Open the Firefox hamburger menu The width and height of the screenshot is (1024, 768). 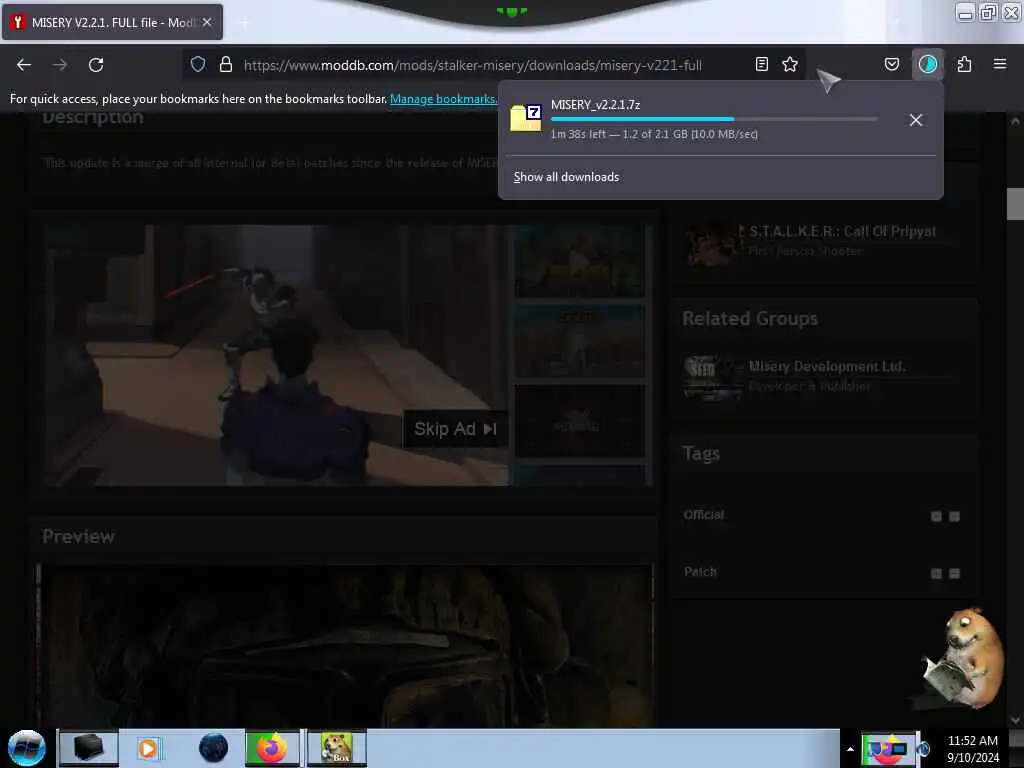(1000, 64)
